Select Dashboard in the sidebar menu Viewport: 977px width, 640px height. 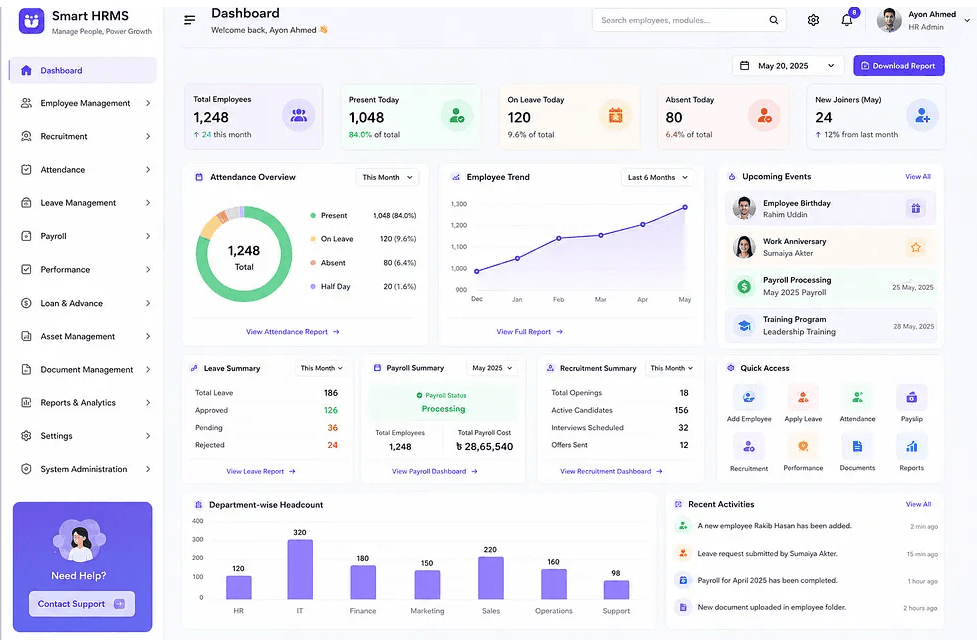(83, 70)
